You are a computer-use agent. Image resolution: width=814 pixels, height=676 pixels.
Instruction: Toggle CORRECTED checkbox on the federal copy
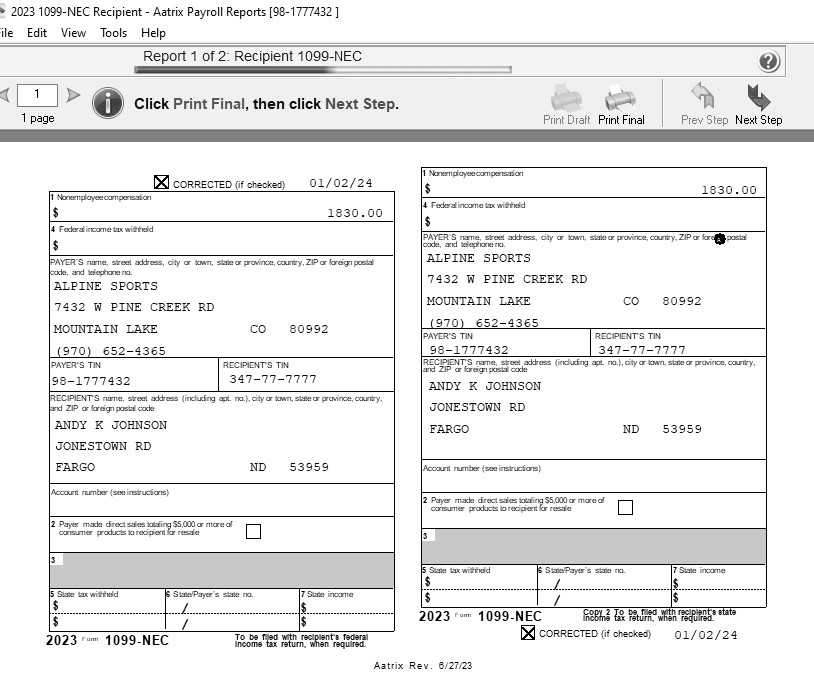pyautogui.click(x=161, y=182)
